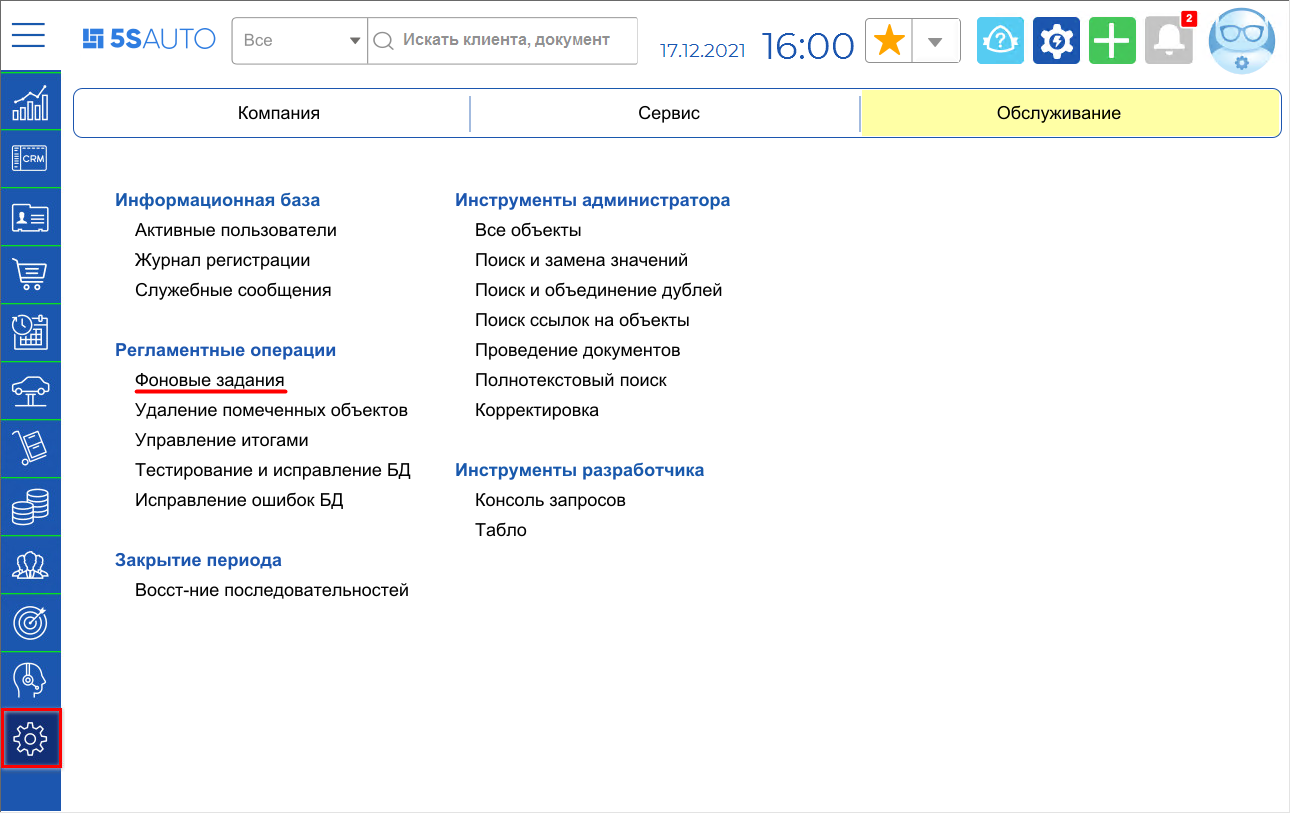Expand the favorites star dropdown arrow
This screenshot has width=1290, height=813.
936,40
